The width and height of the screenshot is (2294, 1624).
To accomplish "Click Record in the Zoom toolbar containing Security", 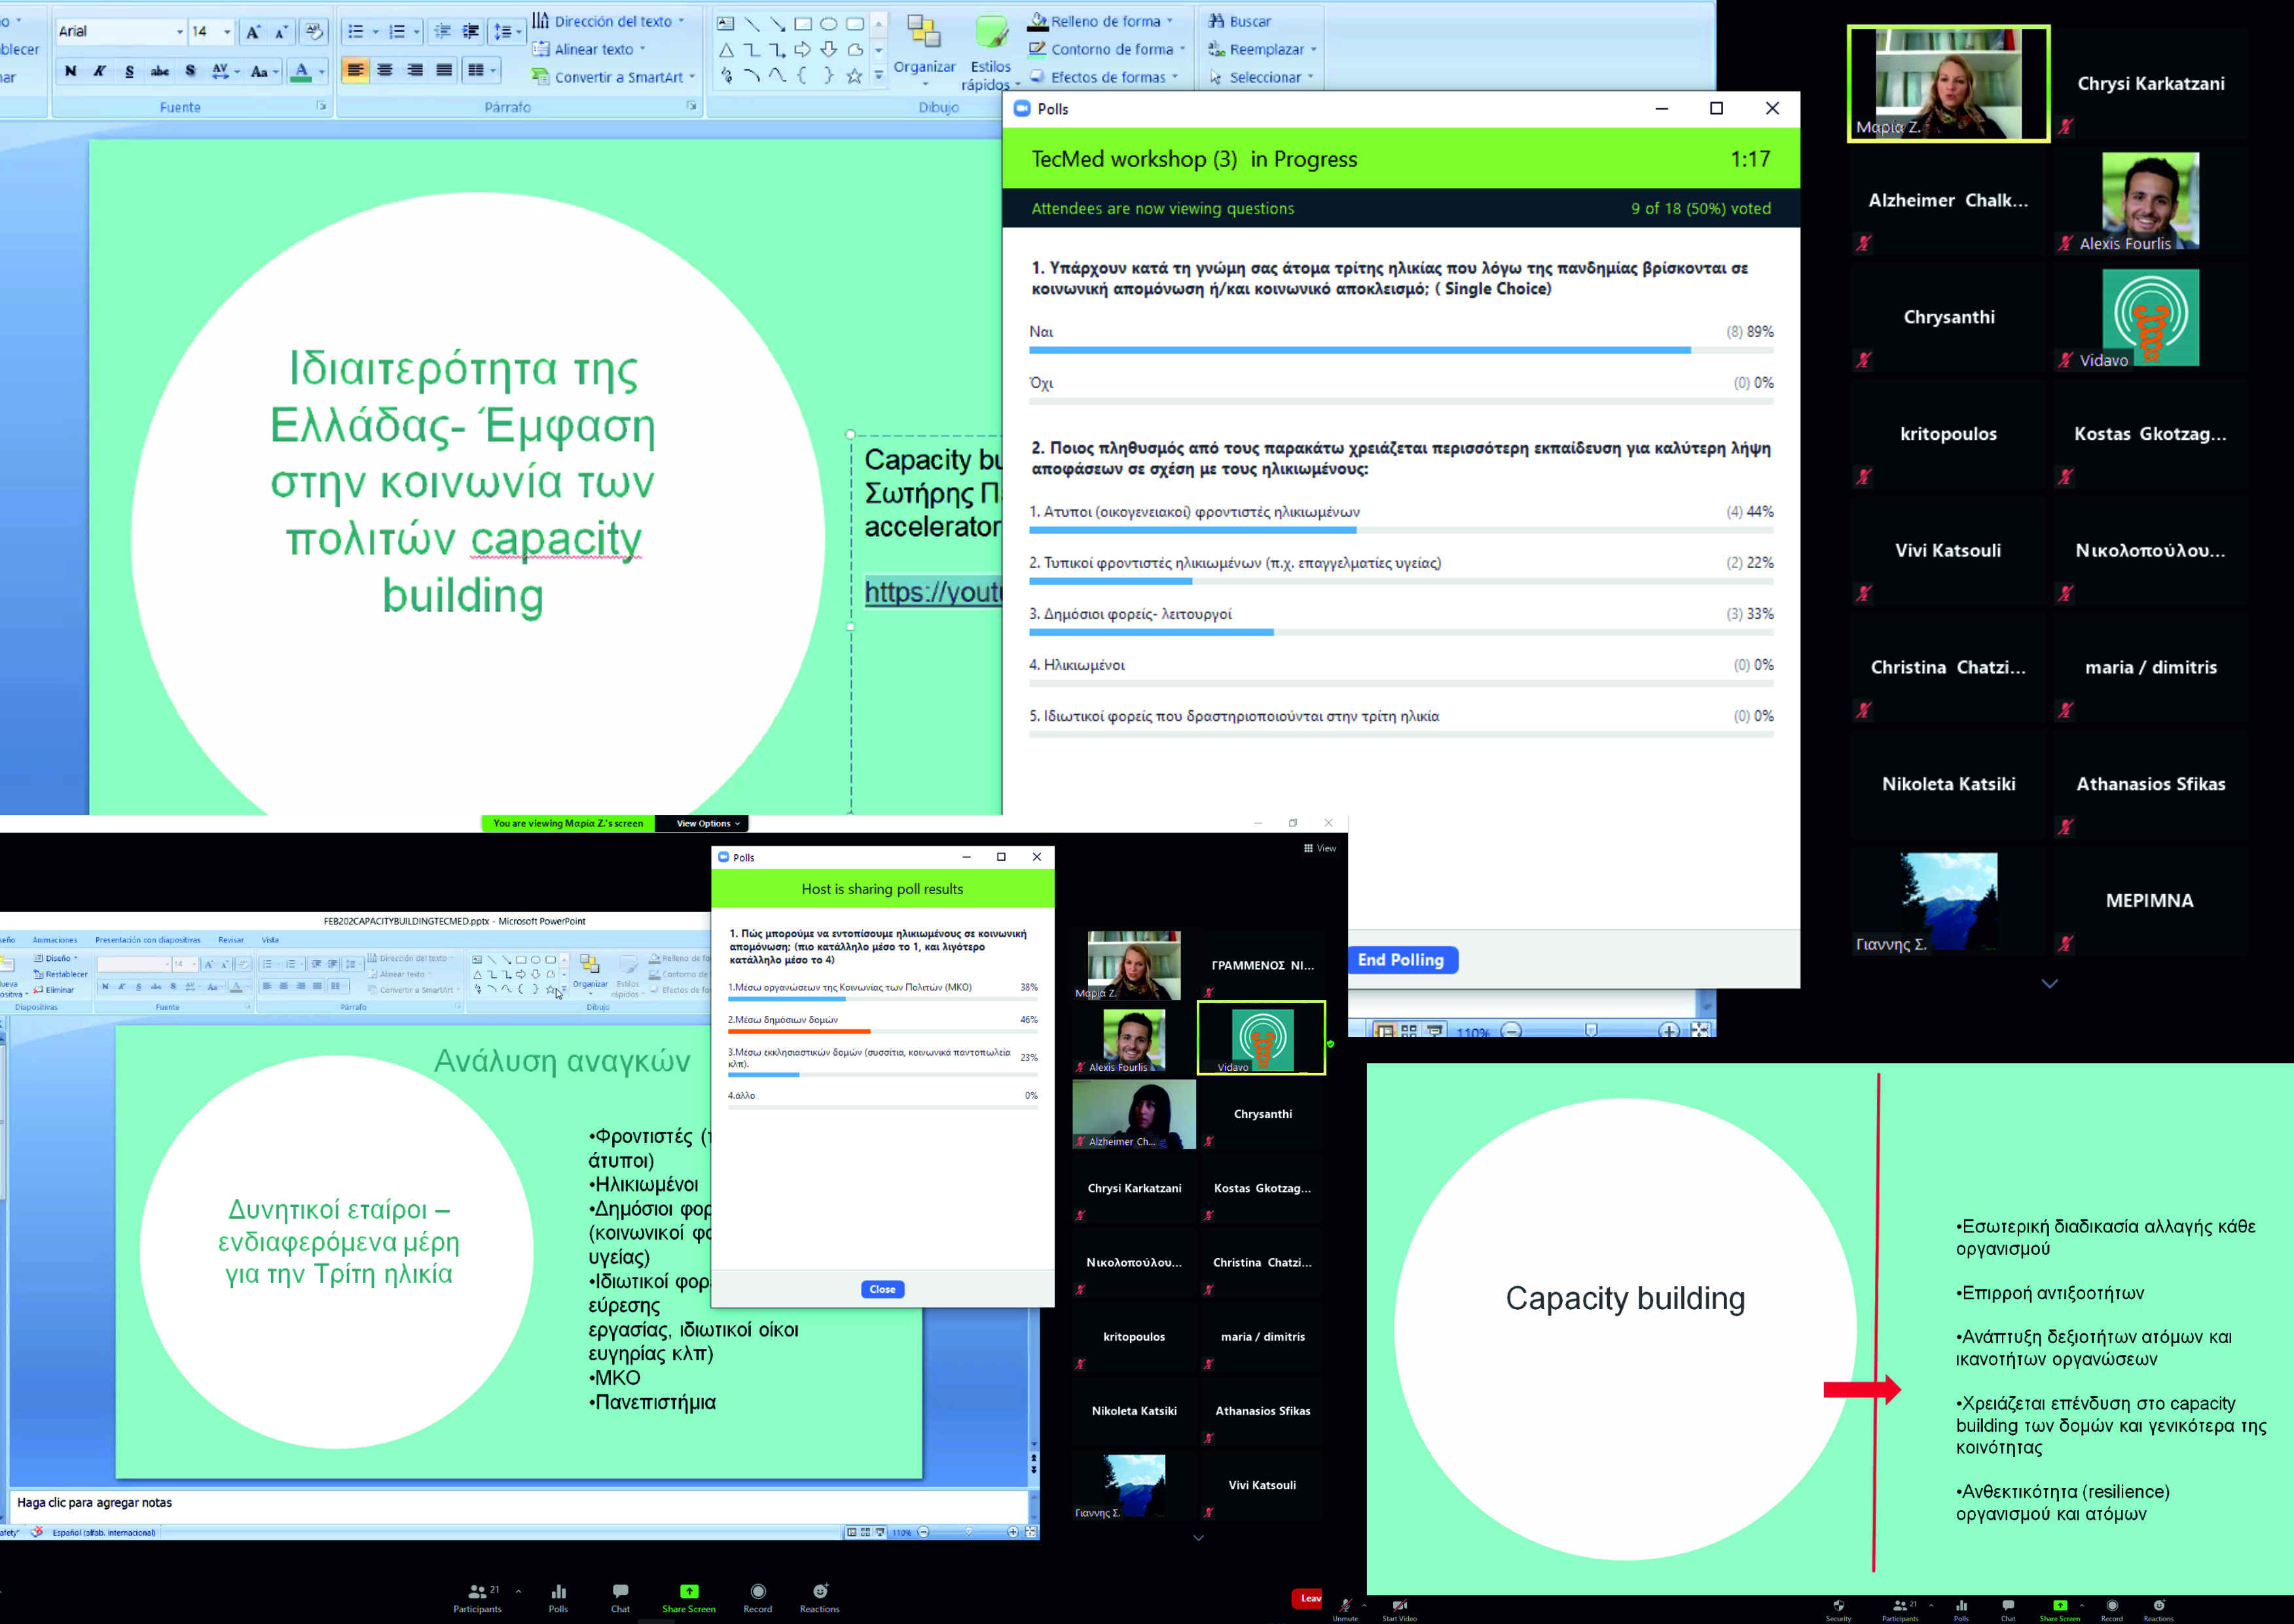I will (2112, 1609).
